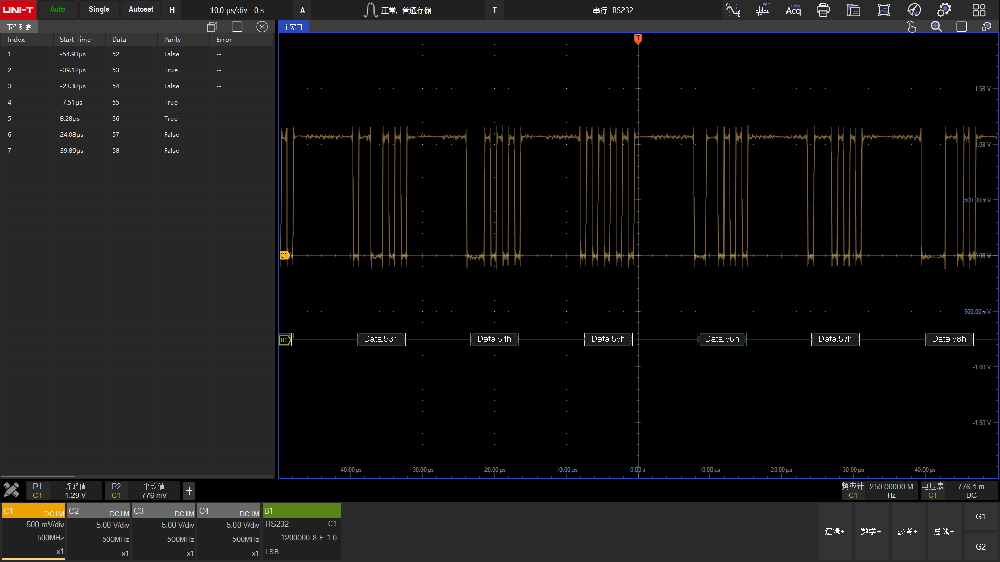Viewport: 1000px width, 562px height.
Task: Click the printer icon in top toolbar
Action: click(823, 10)
